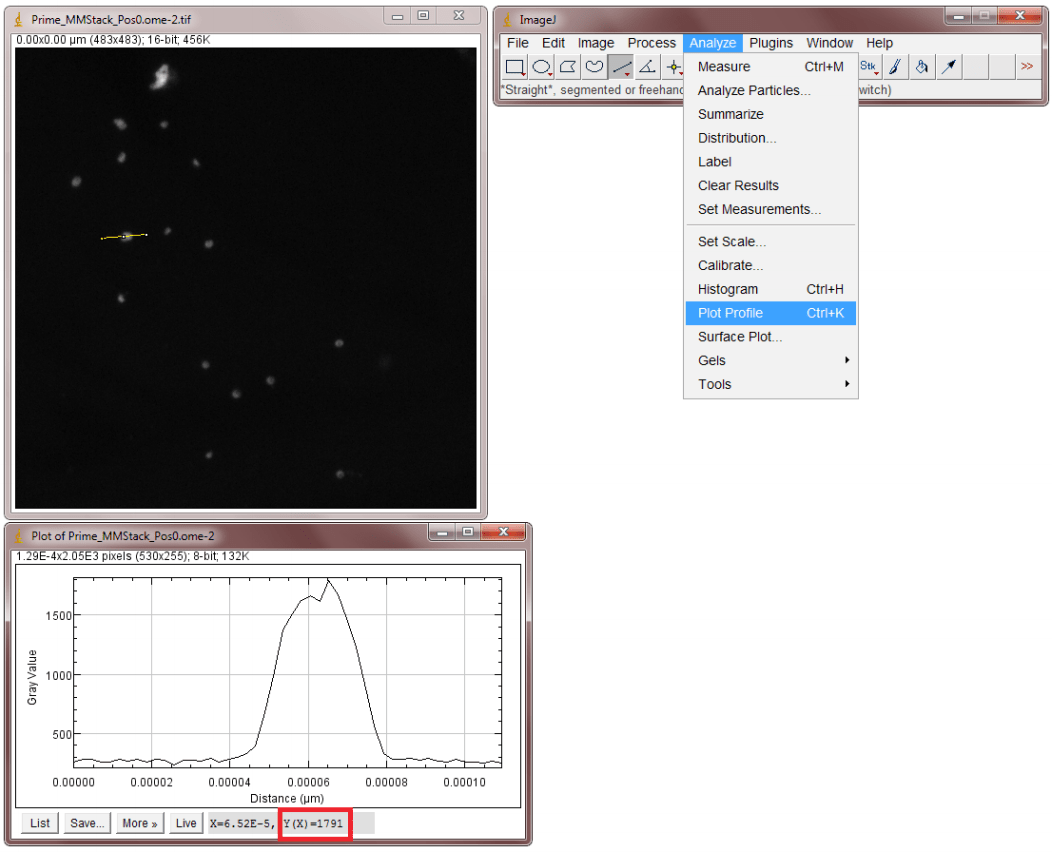Click the profile curve peak in plot

[x=328, y=580]
